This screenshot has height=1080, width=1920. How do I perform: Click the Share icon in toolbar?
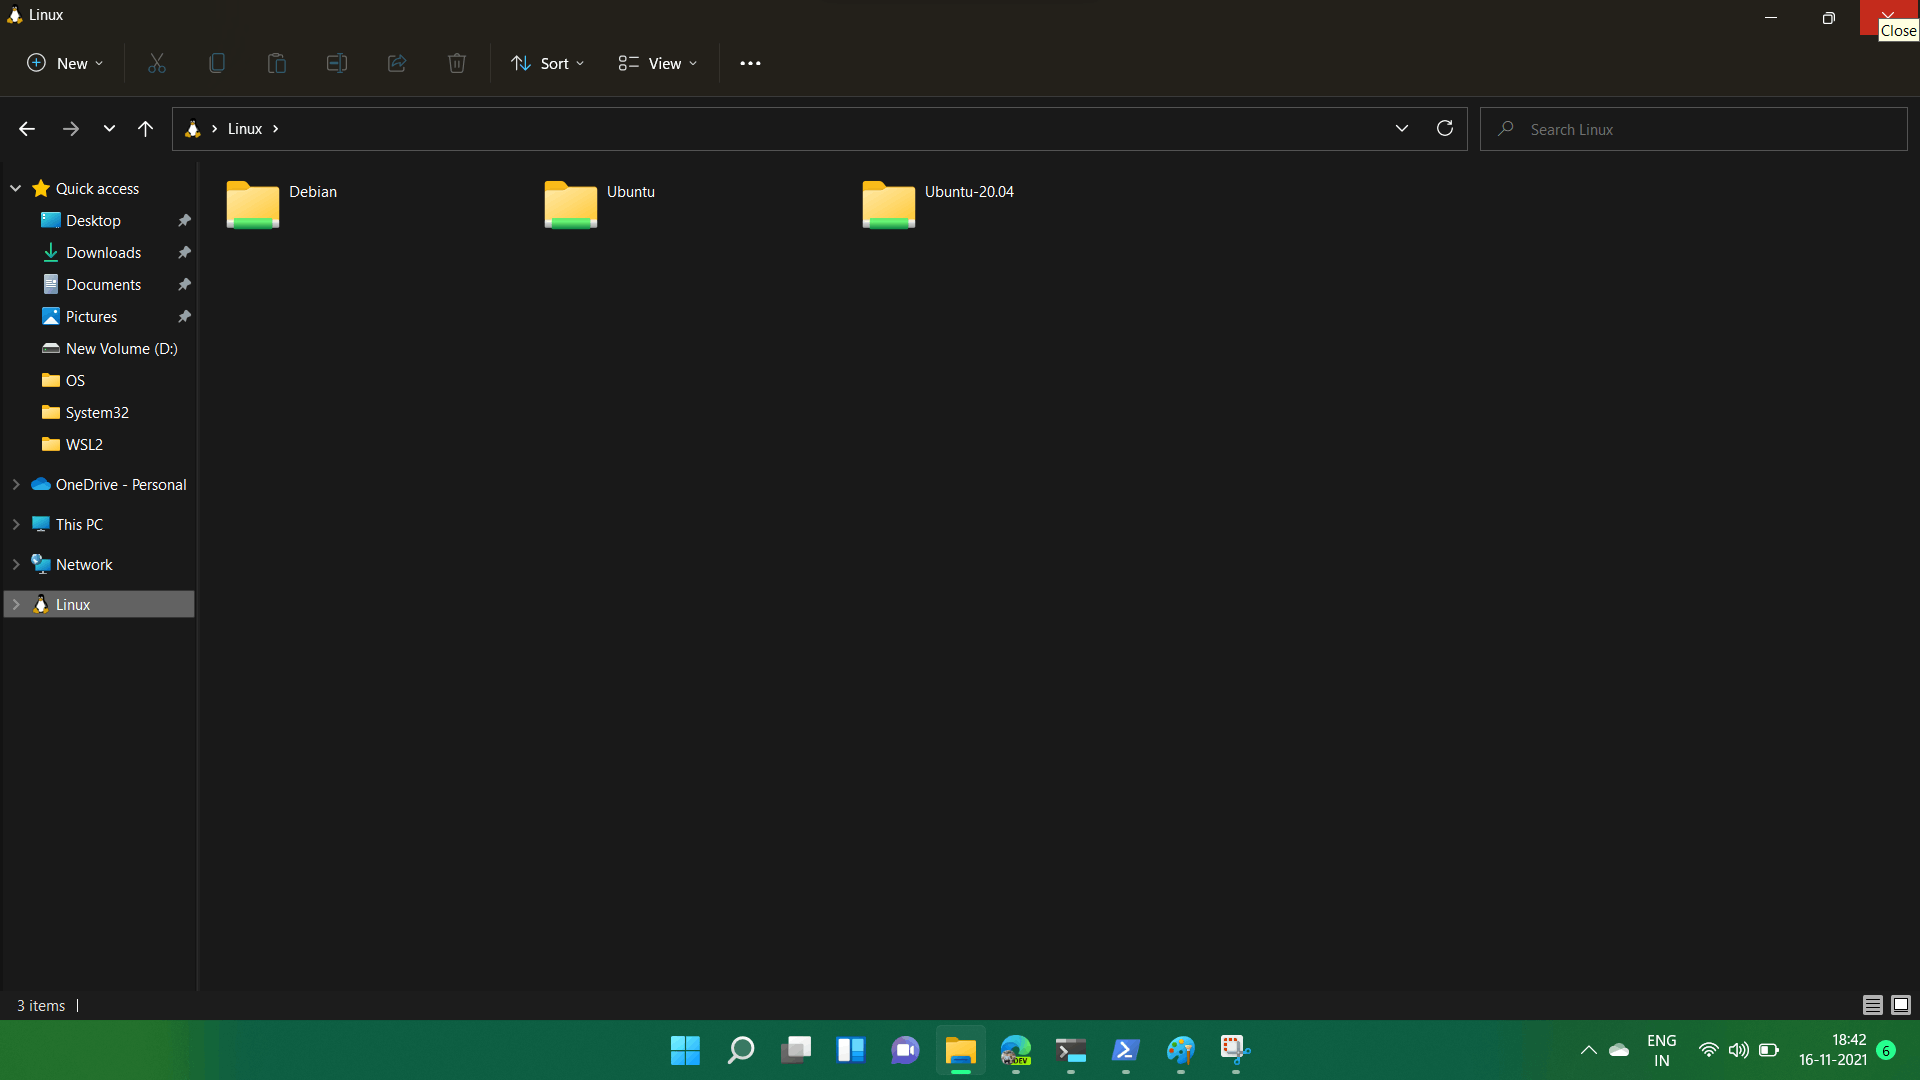point(397,63)
